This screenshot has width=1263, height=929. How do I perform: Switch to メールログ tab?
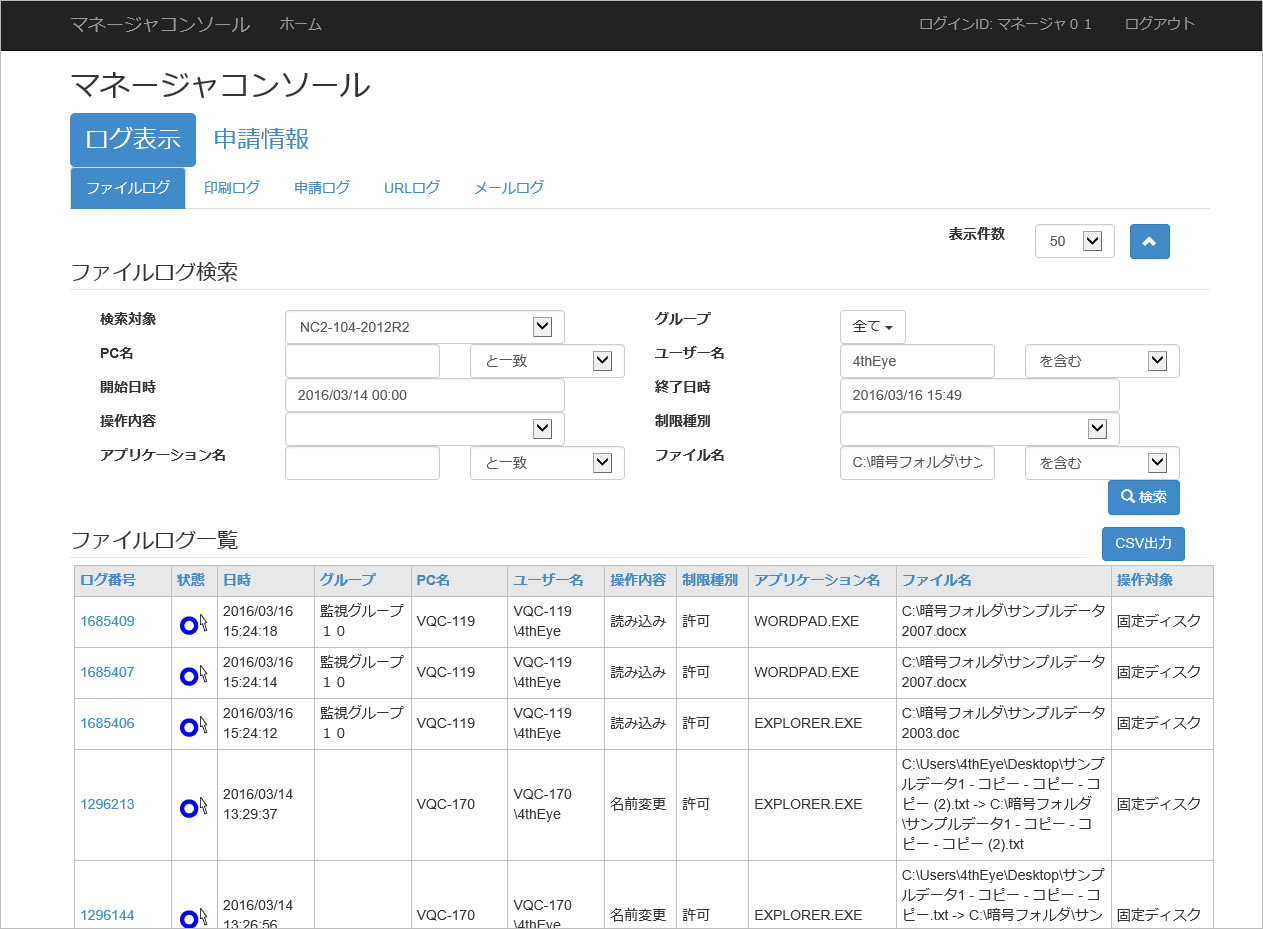[509, 188]
